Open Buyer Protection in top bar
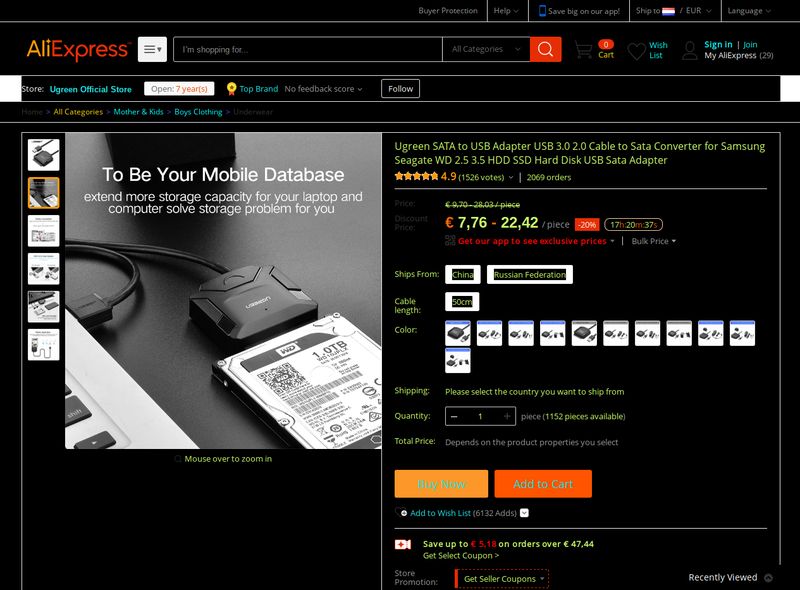This screenshot has width=800, height=590. pyautogui.click(x=448, y=11)
